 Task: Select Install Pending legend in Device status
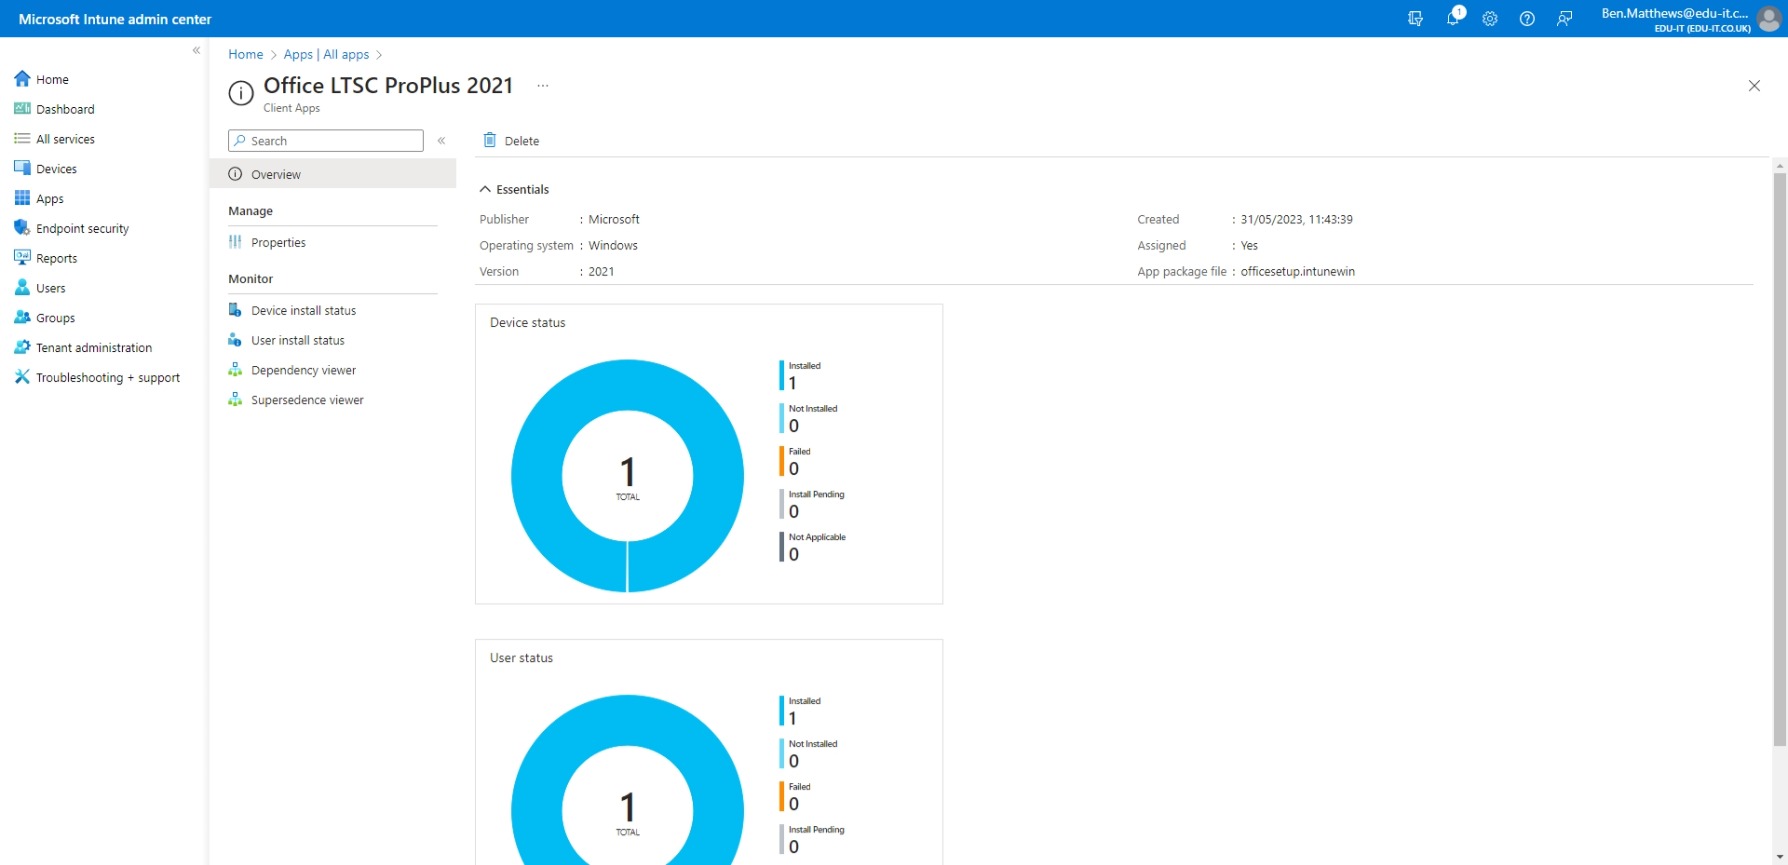coord(812,504)
